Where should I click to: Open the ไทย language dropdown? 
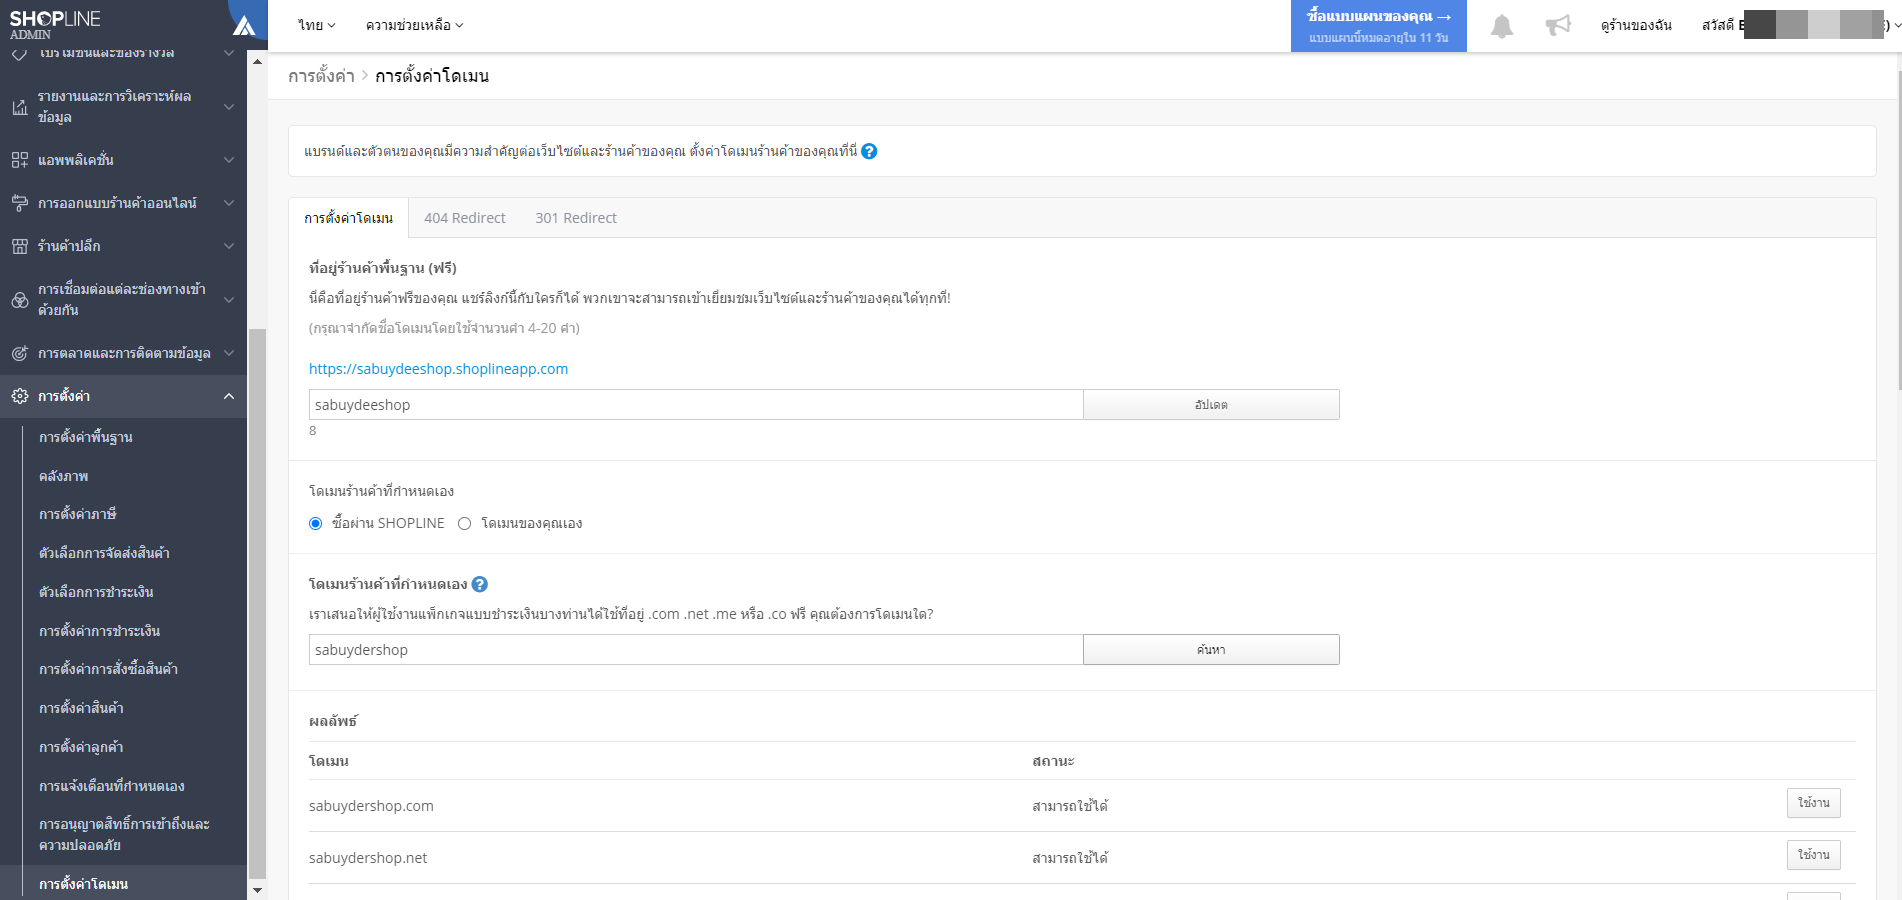point(316,25)
